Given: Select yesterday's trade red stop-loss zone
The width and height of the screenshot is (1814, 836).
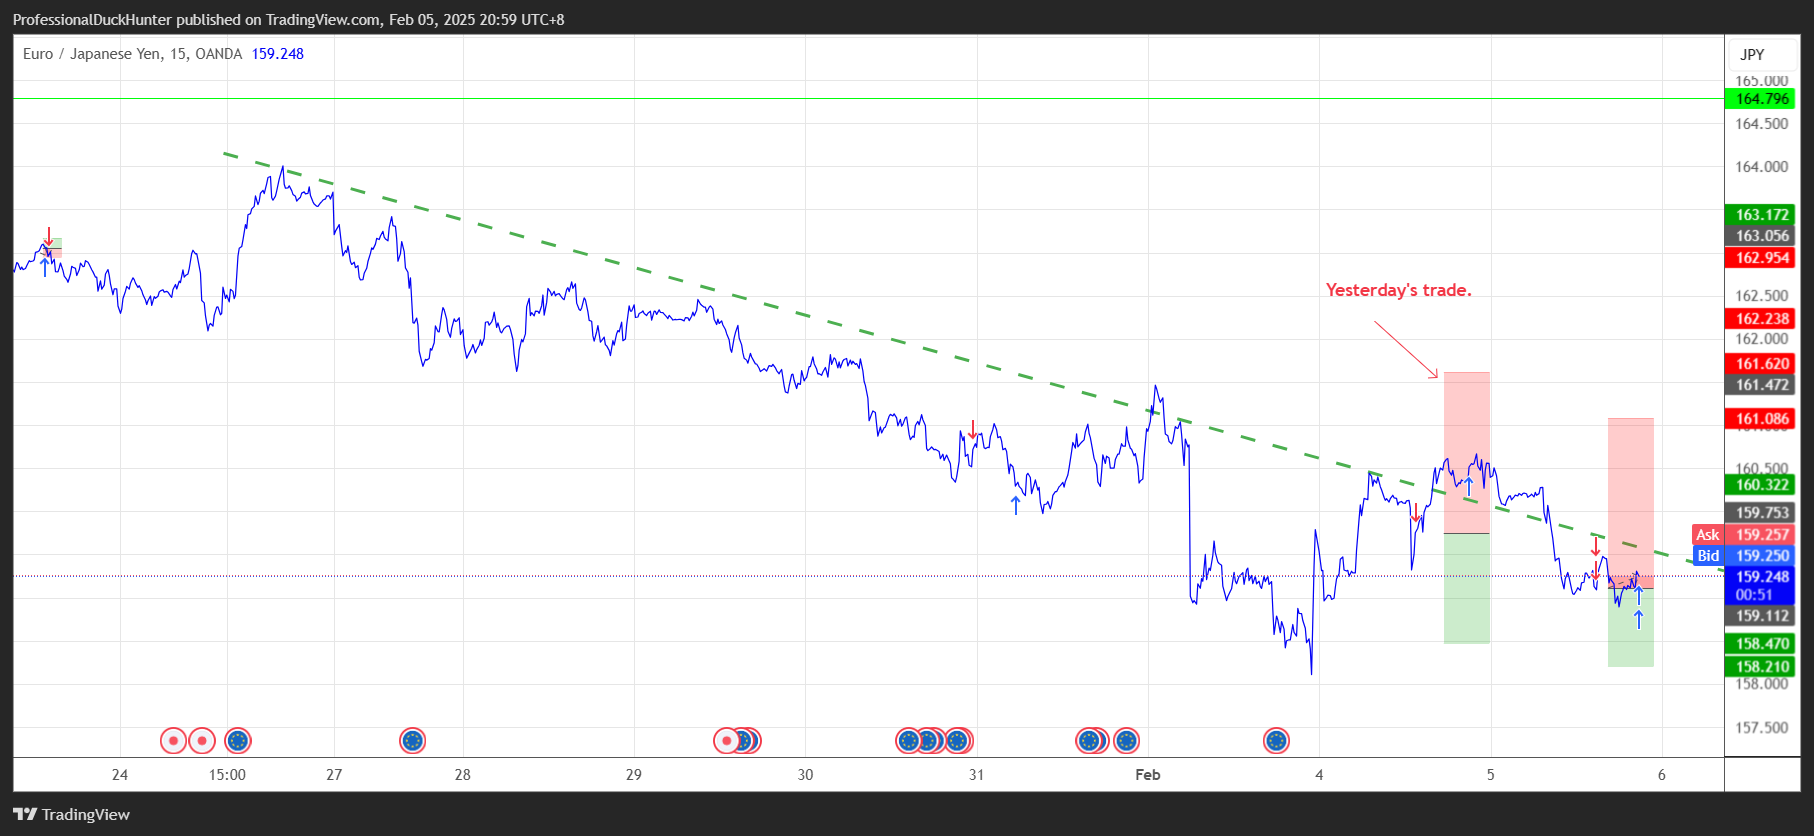Looking at the screenshot, I should click(1467, 452).
